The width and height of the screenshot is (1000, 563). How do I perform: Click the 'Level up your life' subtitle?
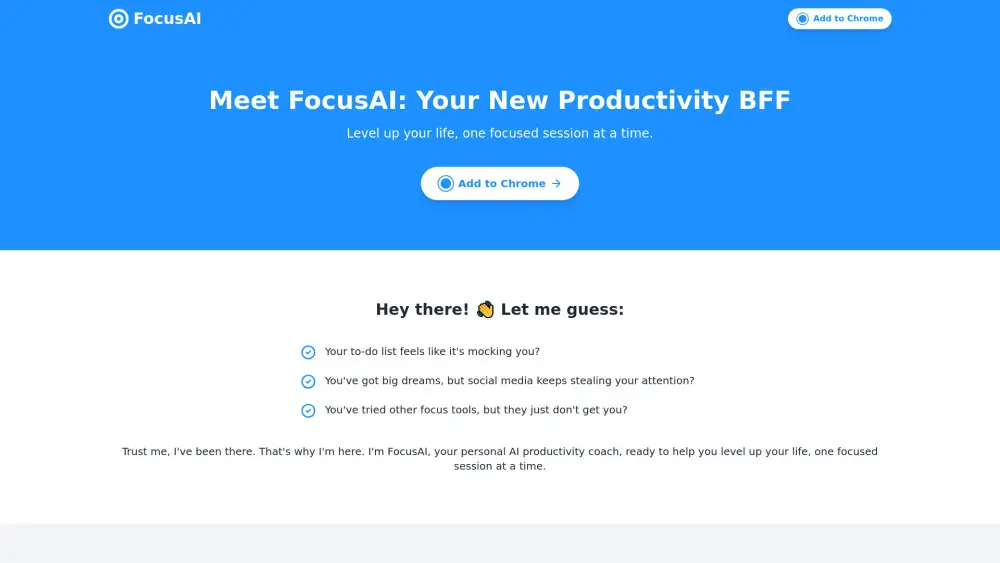499,133
